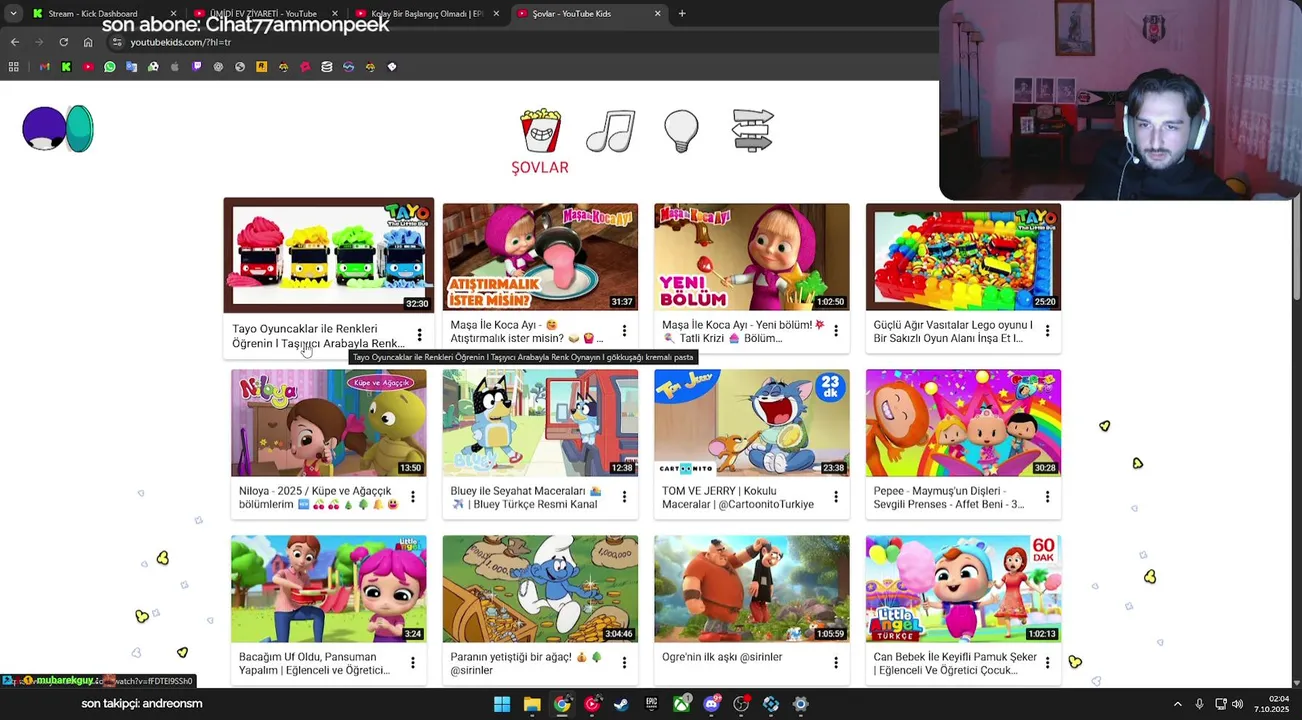
Task: Open the Google Translate bookmark
Action: [x=131, y=67]
